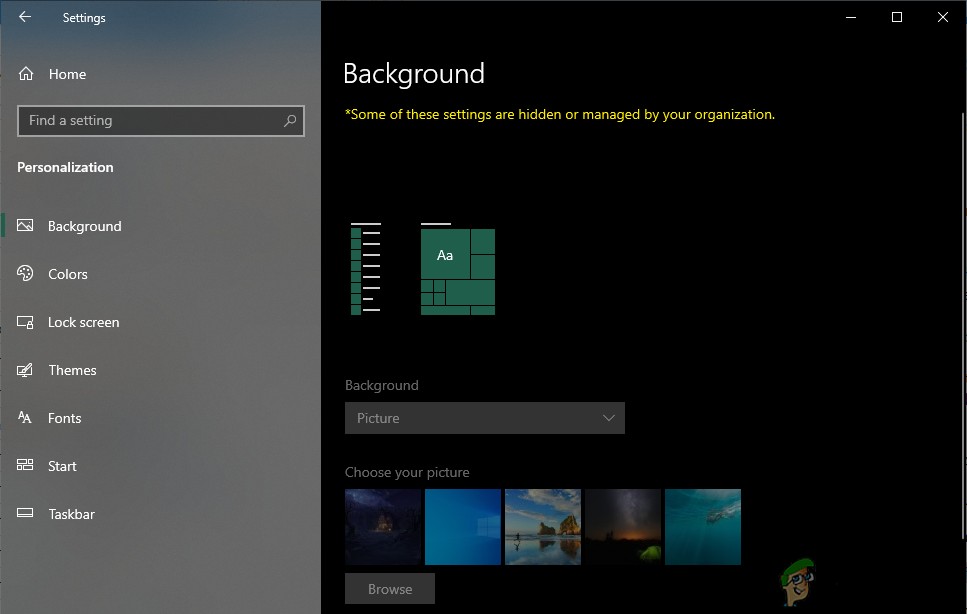The height and width of the screenshot is (614, 967).
Task: Select the blue Windows logo wallpaper thumbnail
Action: pos(463,527)
